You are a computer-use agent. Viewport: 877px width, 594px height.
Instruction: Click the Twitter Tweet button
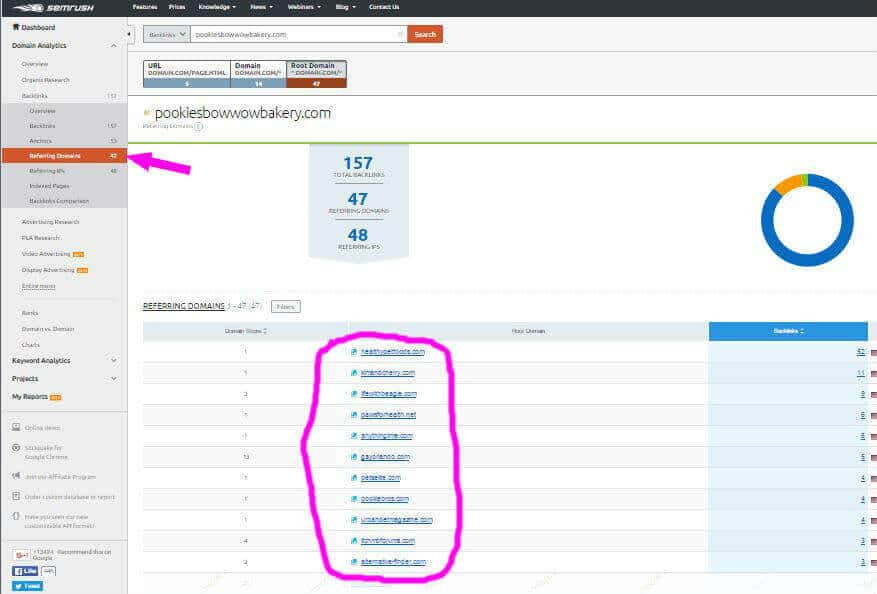click(x=27, y=586)
